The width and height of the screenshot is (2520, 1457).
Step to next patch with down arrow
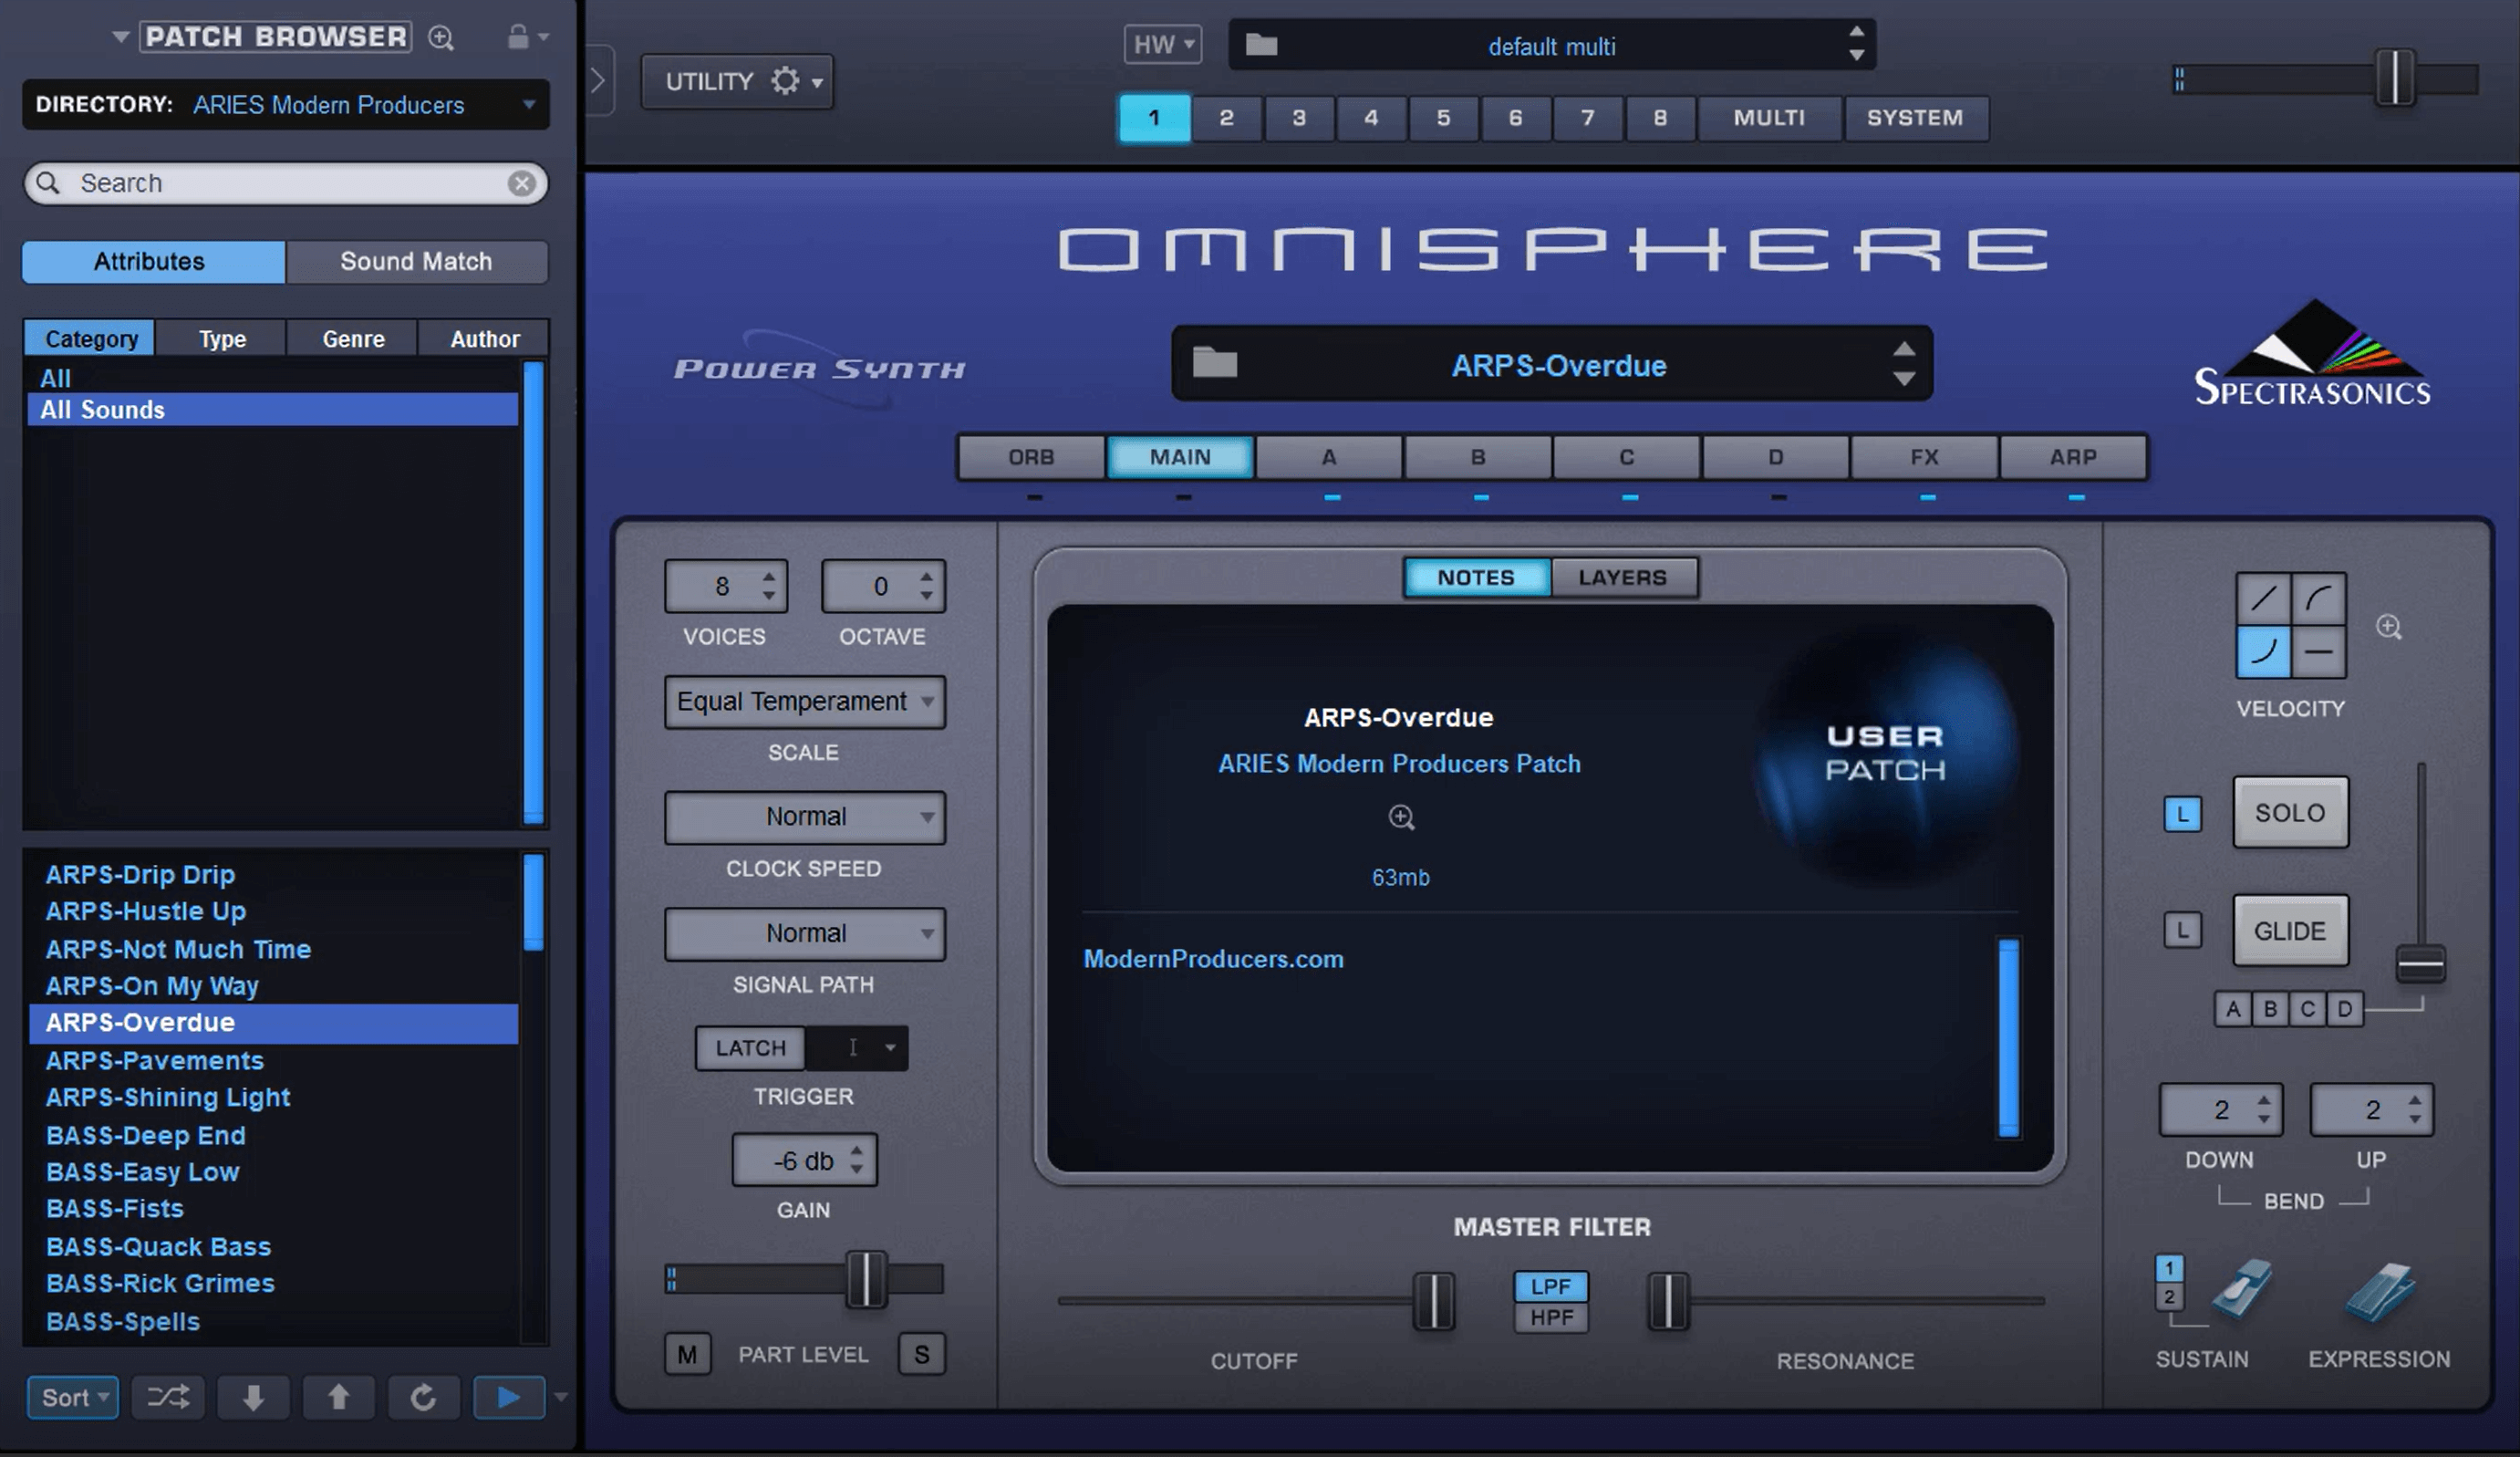[x=253, y=1397]
